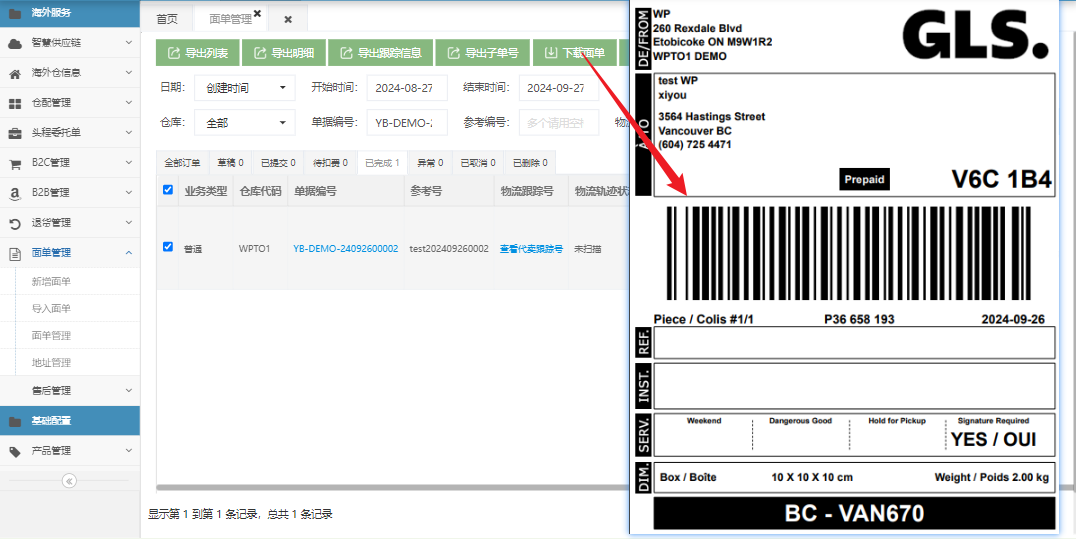This screenshot has width=1076, height=539.
Task: Click export icon on 导出明细 button
Action: pos(259,53)
